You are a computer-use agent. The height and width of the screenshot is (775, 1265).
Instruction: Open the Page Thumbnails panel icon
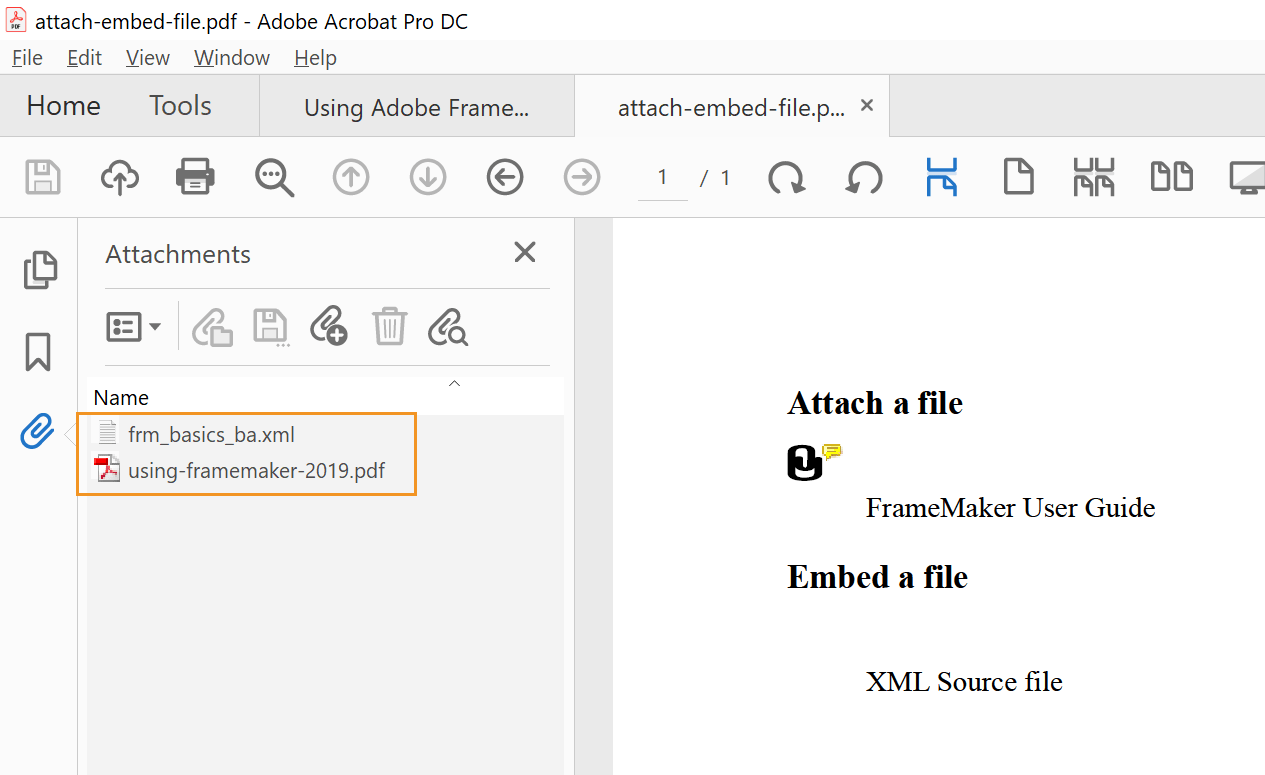tap(40, 270)
